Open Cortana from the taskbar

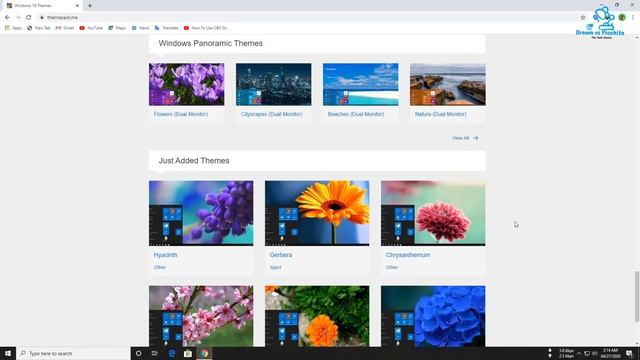point(138,353)
